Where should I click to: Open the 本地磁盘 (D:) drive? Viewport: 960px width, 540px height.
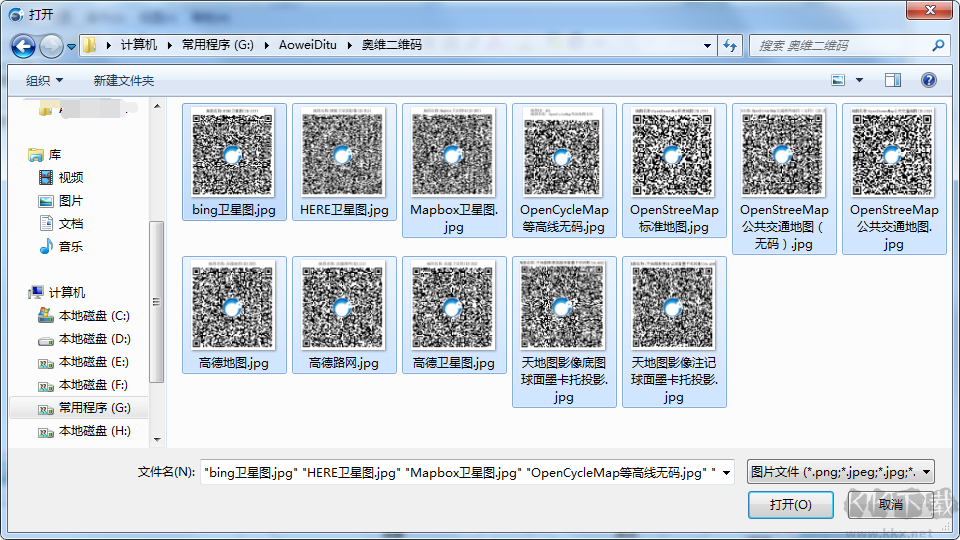(93, 339)
